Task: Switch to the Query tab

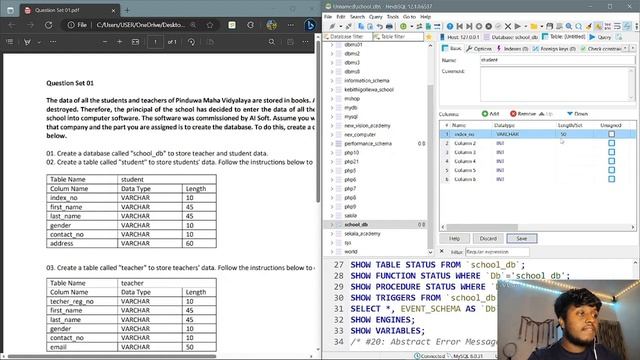Action: pyautogui.click(x=600, y=37)
